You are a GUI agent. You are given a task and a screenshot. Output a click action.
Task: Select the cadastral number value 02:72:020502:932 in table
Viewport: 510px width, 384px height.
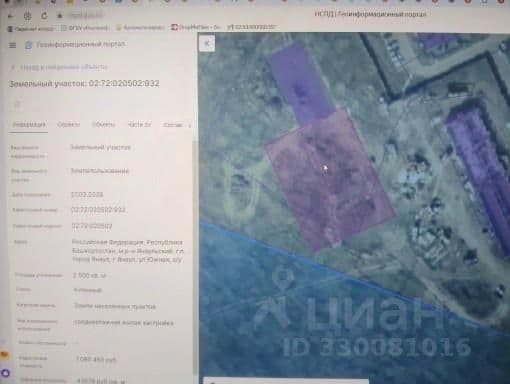click(x=98, y=210)
